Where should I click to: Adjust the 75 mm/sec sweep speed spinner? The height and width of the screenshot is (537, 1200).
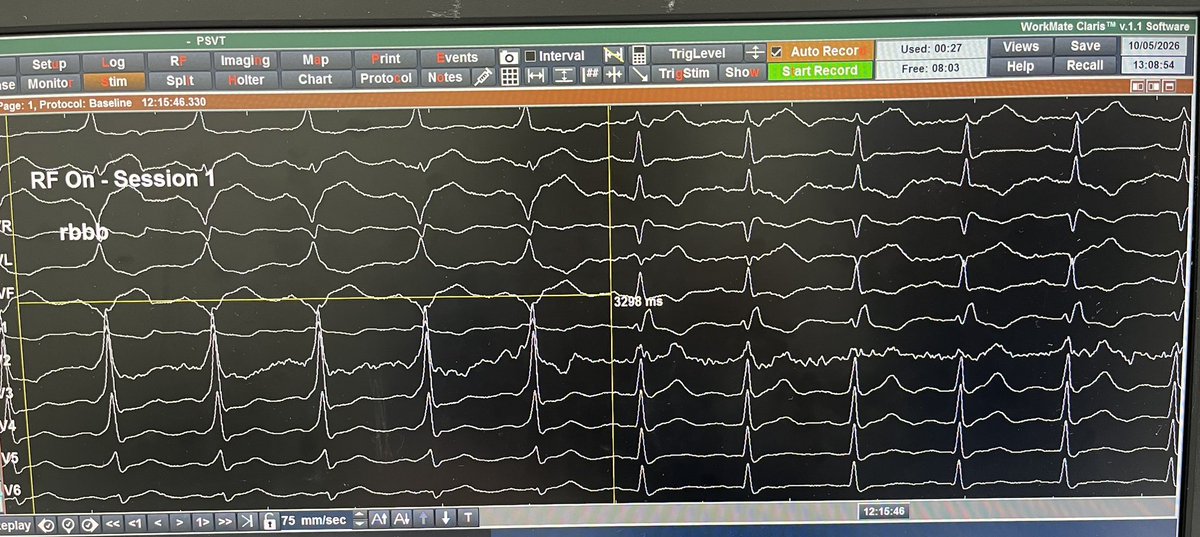point(359,519)
